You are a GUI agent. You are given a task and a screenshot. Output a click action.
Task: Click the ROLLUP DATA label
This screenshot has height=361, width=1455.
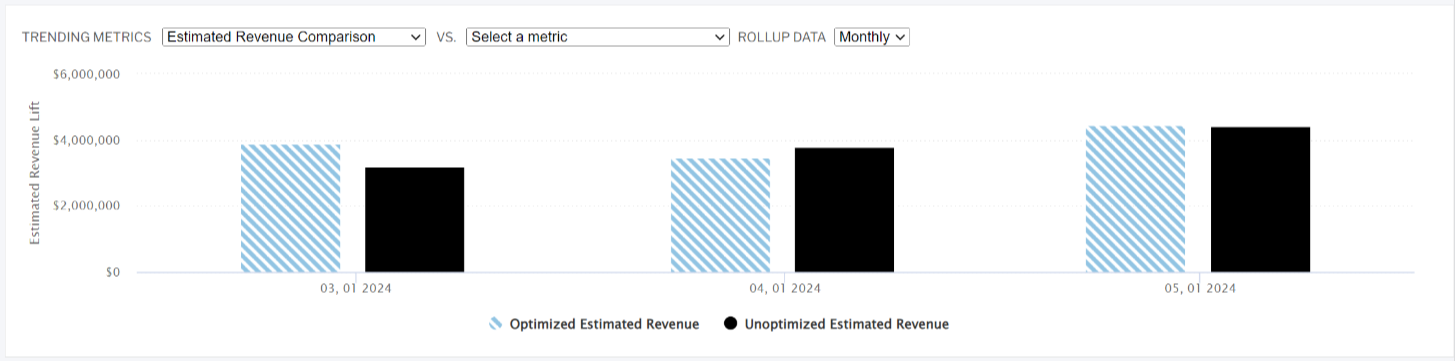coord(782,37)
